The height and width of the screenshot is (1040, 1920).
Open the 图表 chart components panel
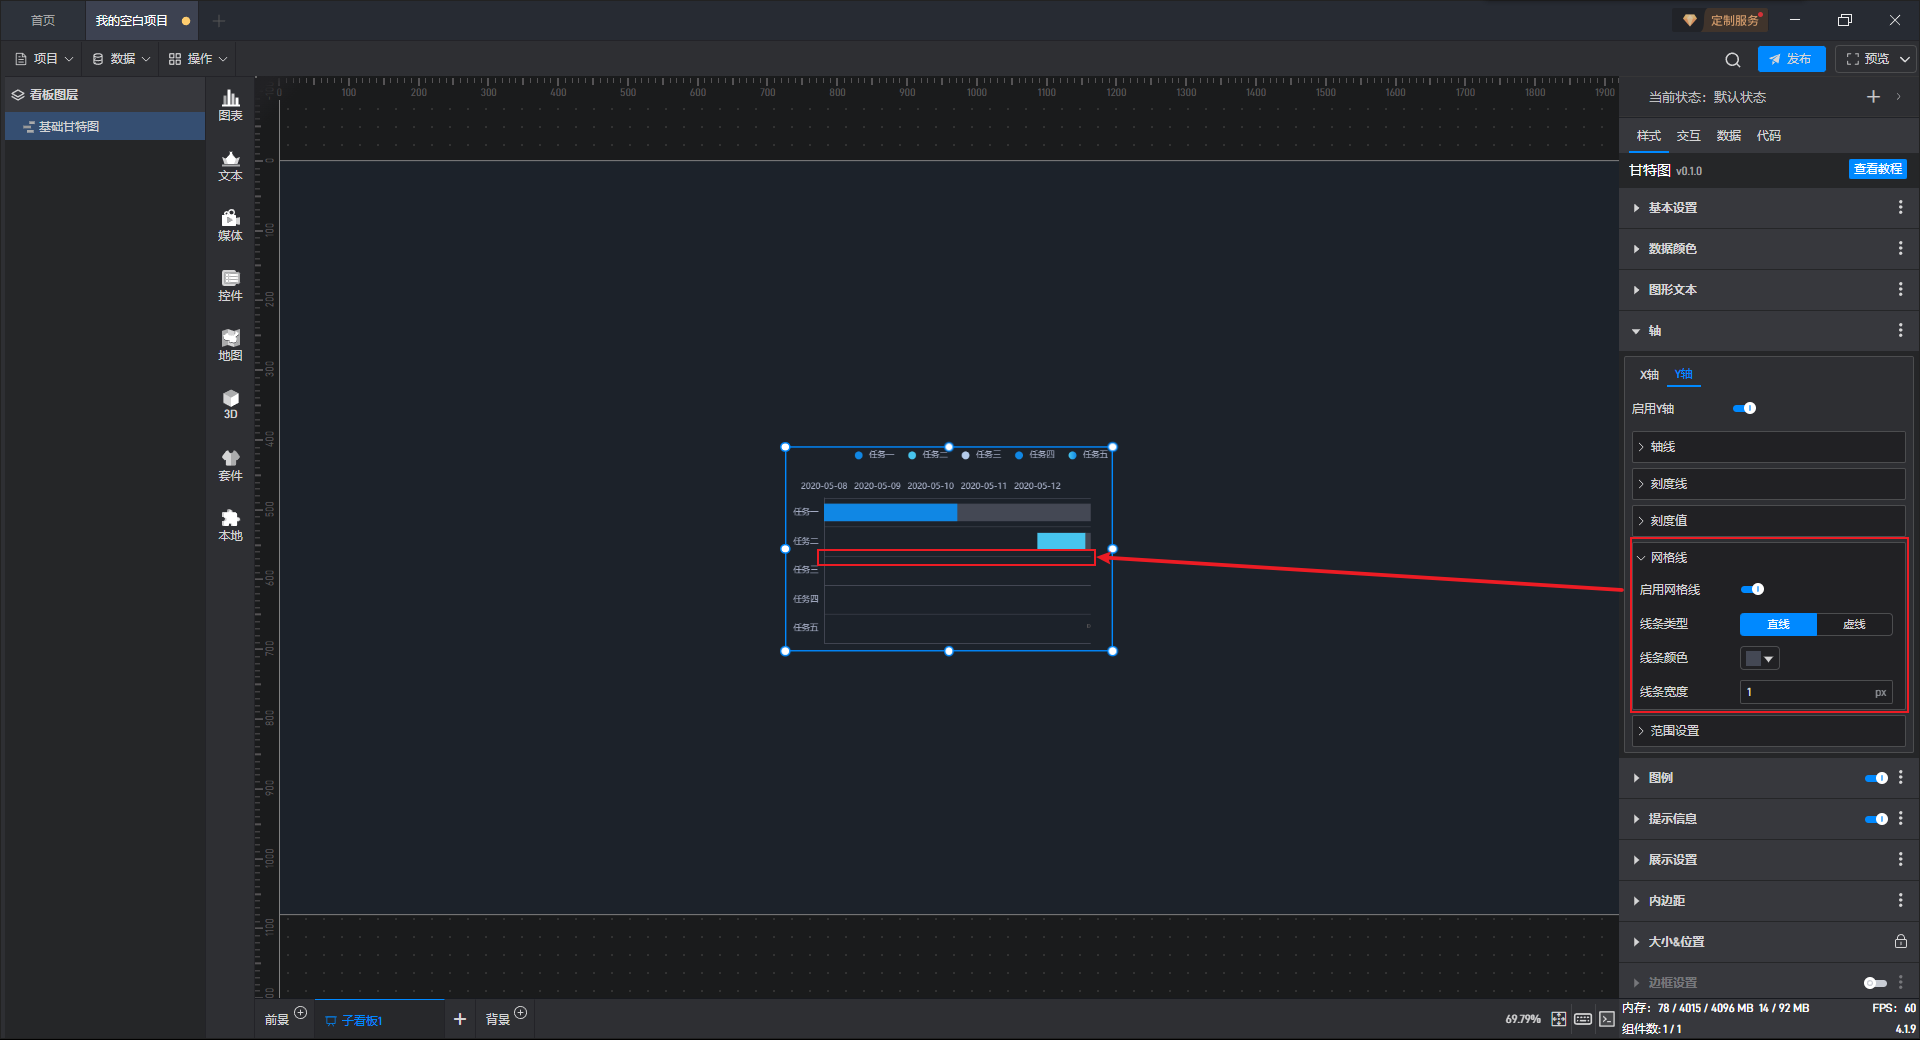[x=230, y=105]
